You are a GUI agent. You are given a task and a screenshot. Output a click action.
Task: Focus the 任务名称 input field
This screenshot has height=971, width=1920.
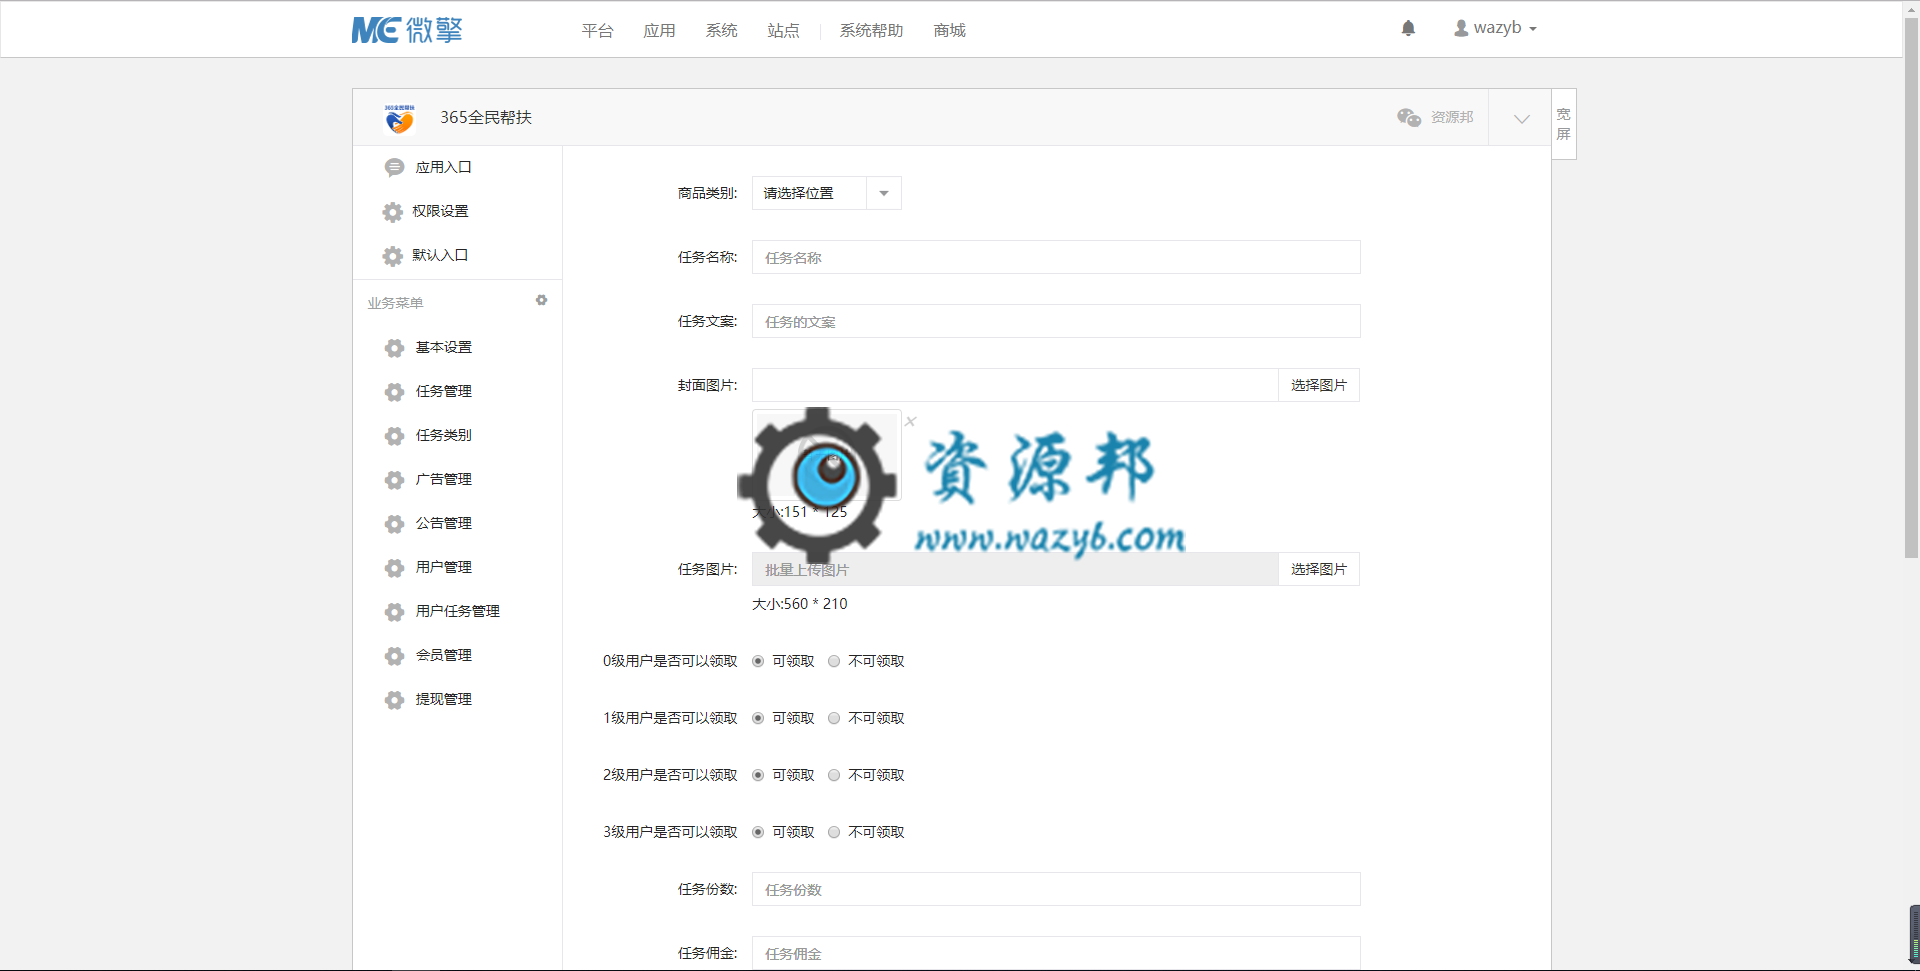click(x=1056, y=257)
